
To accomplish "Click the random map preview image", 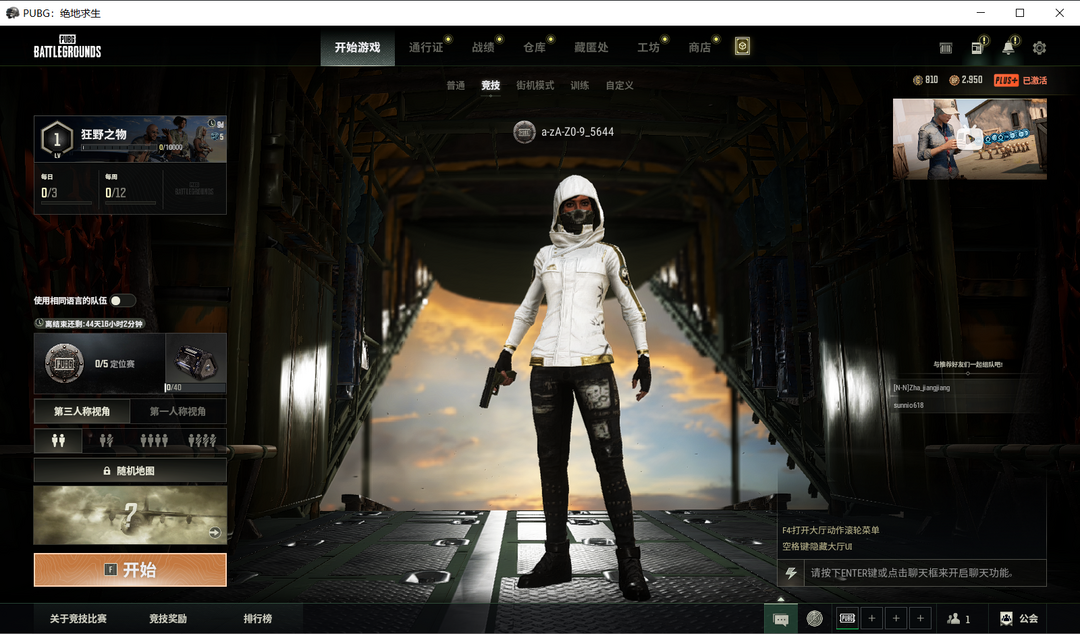I will (x=130, y=515).
